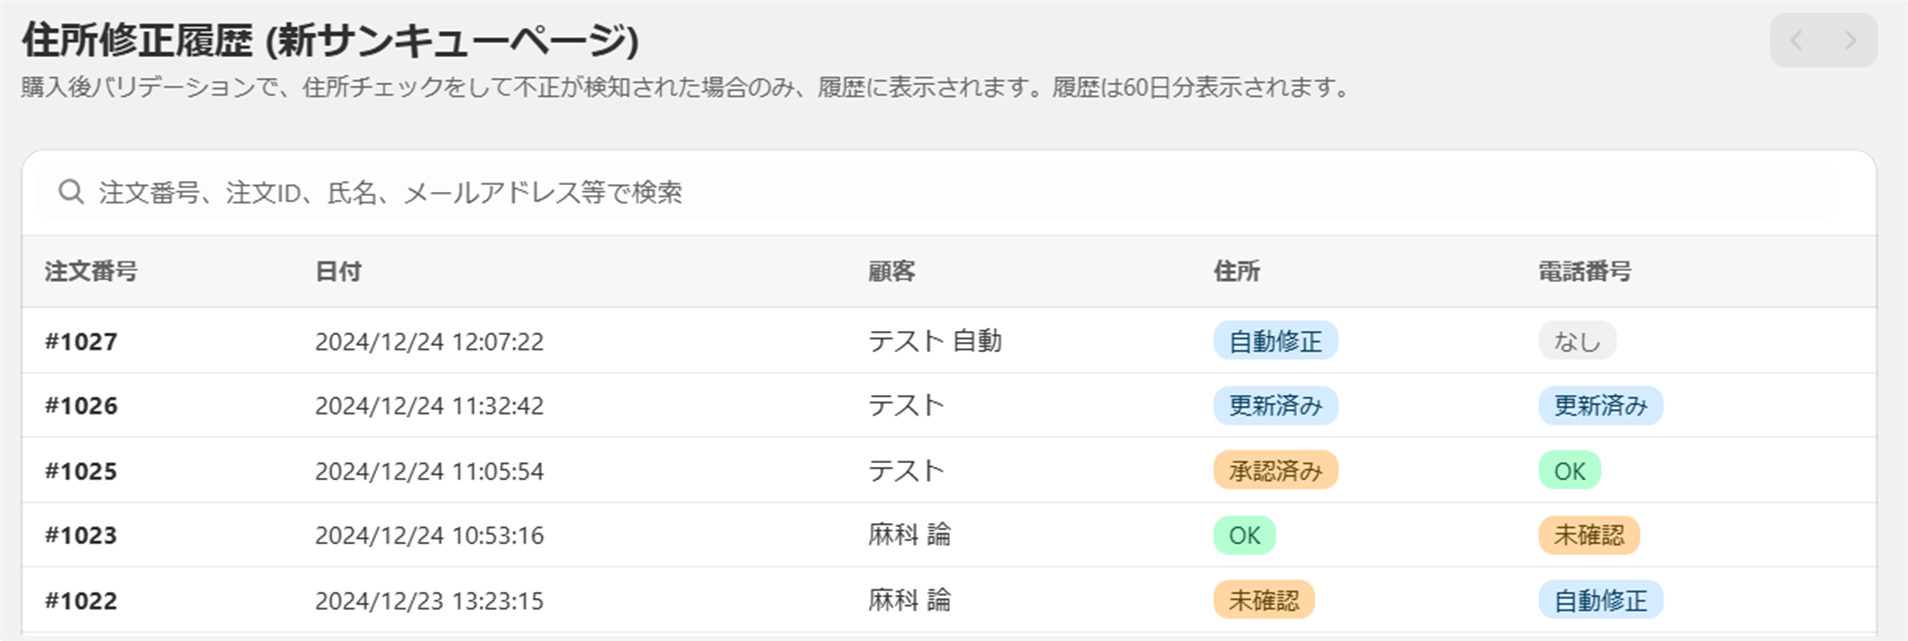This screenshot has height=641, width=1908.
Task: Click green OK phone badge for #1025
Action: coord(1569,471)
